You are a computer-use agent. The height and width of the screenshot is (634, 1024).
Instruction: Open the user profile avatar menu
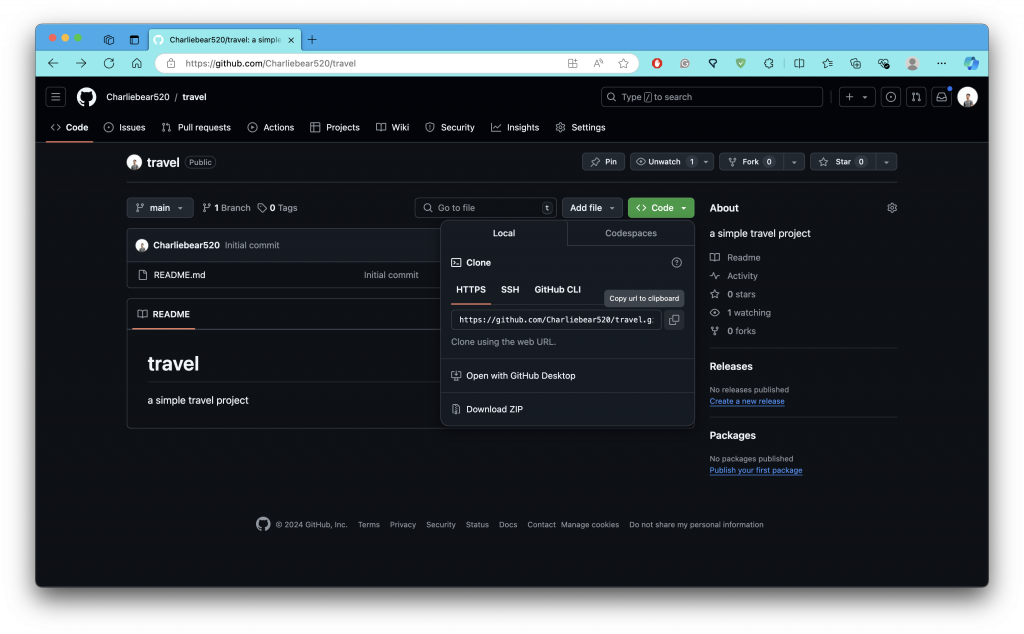point(967,97)
